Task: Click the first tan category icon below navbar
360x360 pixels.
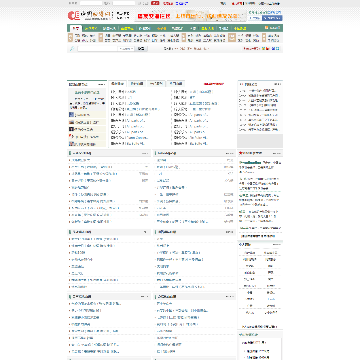Action: 70,37
